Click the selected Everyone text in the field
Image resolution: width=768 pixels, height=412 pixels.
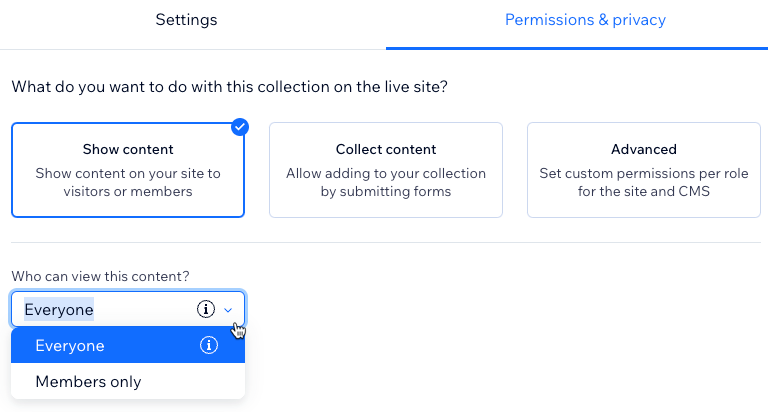[x=59, y=310]
